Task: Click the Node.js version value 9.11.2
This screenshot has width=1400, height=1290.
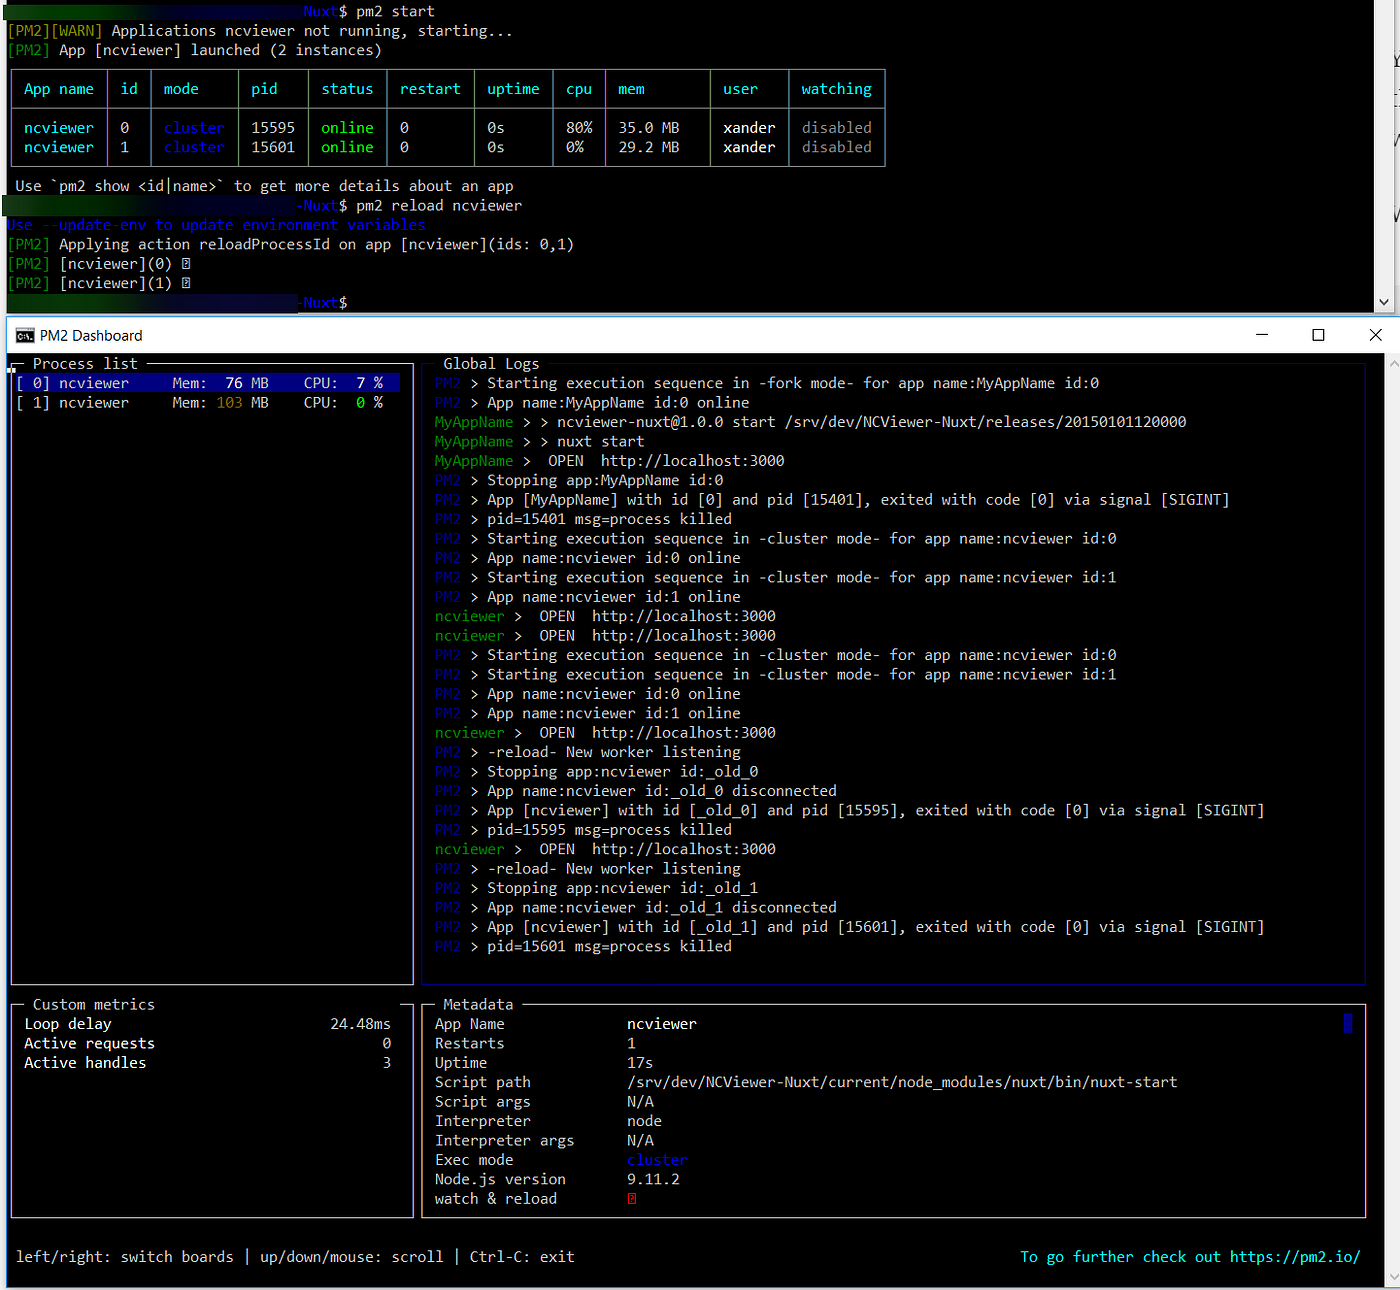Action: click(x=653, y=1179)
